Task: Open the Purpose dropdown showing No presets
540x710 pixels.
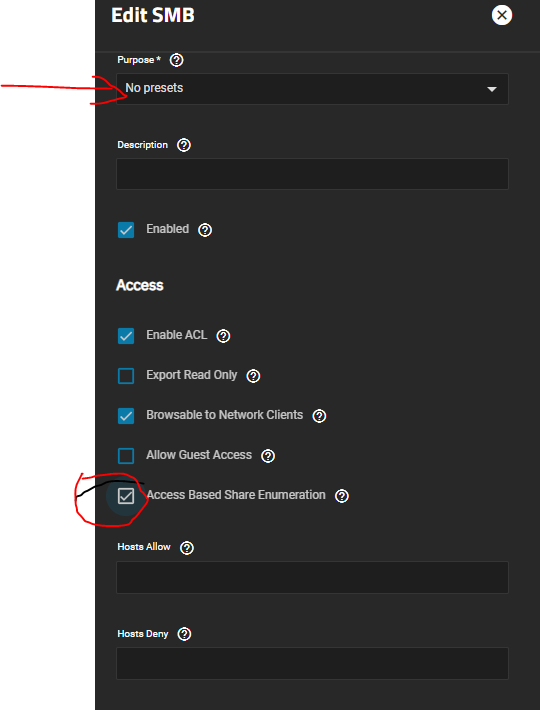Action: (312, 89)
